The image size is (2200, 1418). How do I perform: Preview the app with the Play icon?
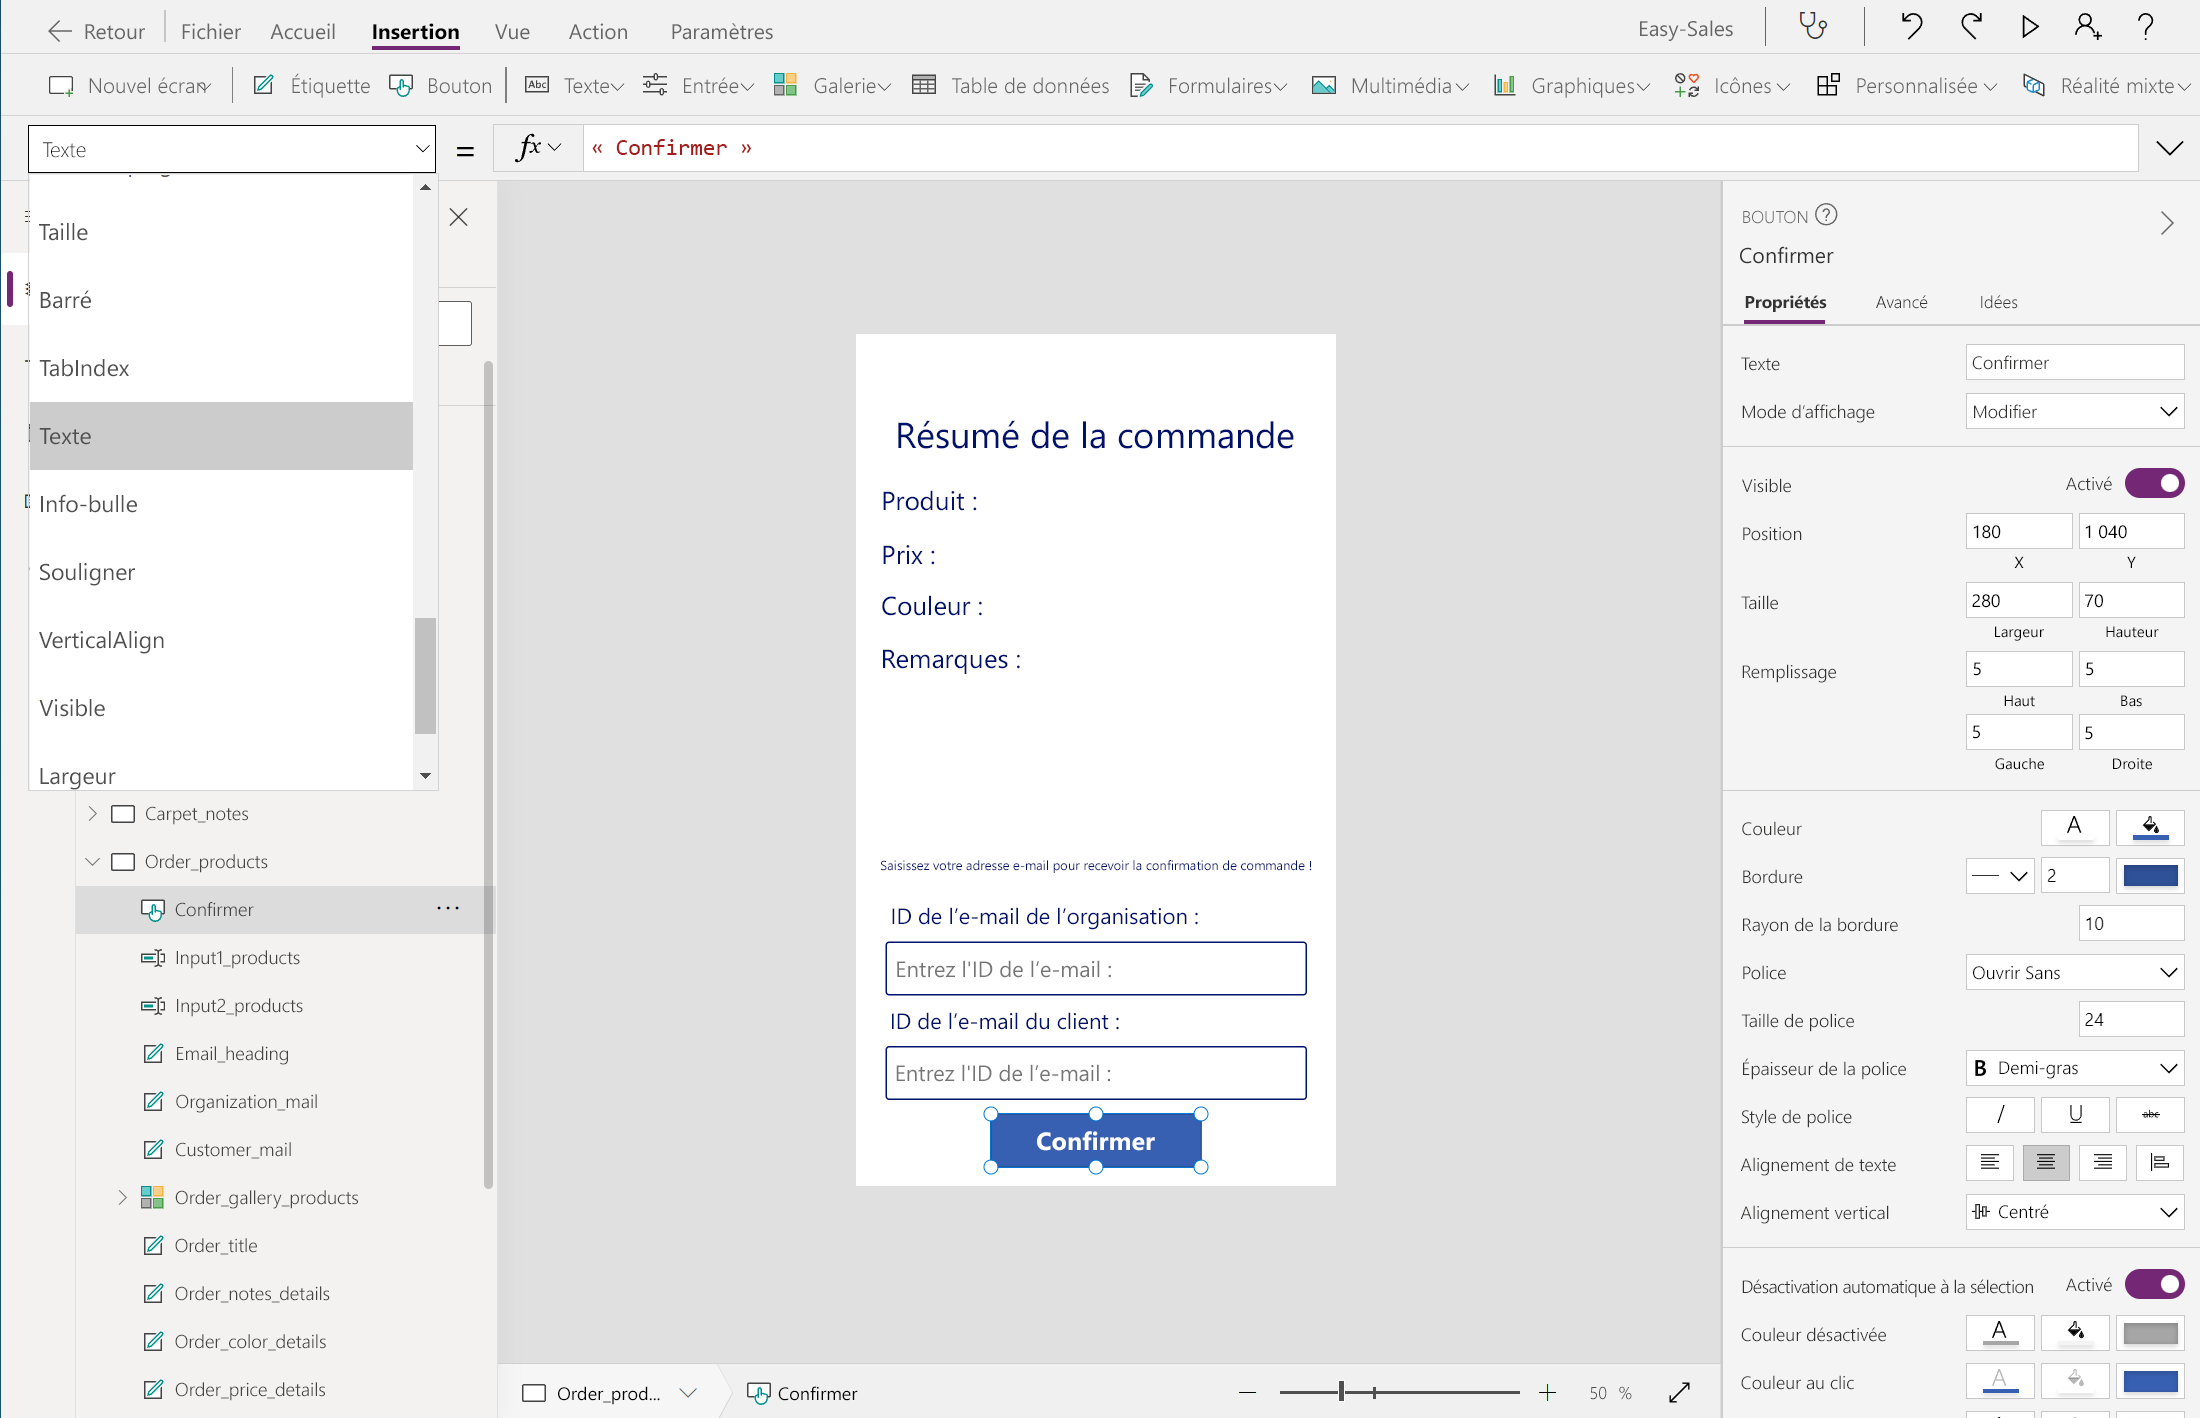[x=2030, y=27]
